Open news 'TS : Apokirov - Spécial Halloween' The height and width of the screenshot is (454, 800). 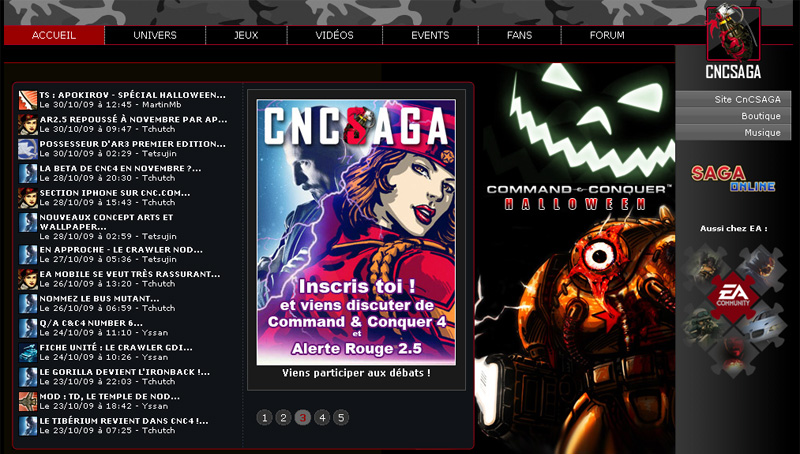(x=133, y=95)
